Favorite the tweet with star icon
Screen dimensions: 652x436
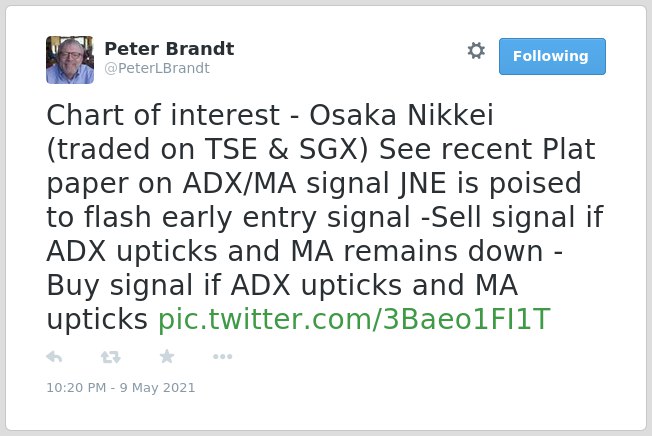(167, 356)
